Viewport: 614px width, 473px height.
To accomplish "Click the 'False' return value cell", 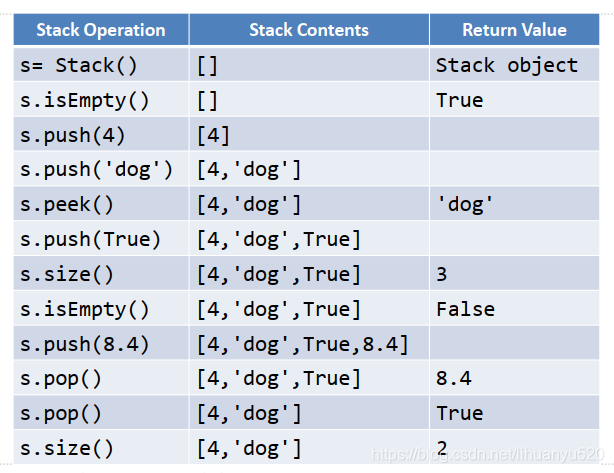I will pyautogui.click(x=465, y=309).
